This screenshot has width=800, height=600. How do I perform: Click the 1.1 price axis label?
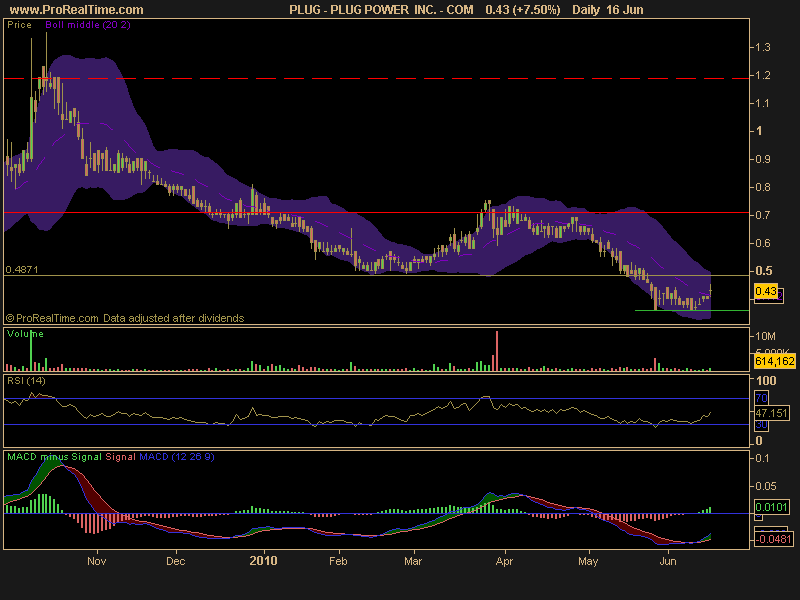[x=763, y=104]
